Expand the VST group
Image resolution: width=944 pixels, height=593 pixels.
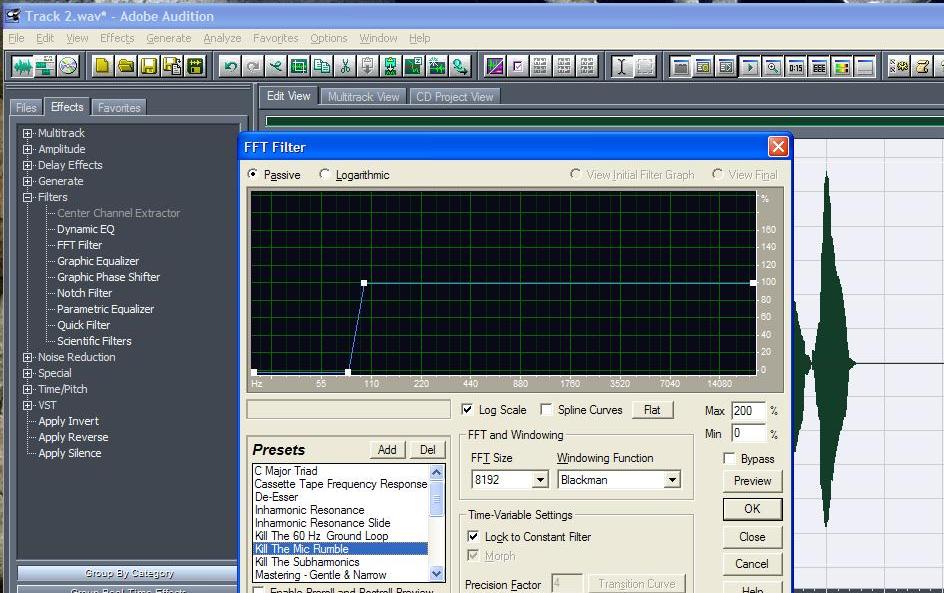pos(27,405)
